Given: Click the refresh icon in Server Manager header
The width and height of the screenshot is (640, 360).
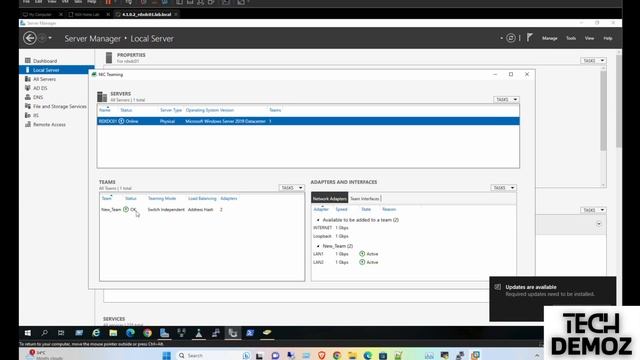Looking at the screenshot, I should (511, 38).
